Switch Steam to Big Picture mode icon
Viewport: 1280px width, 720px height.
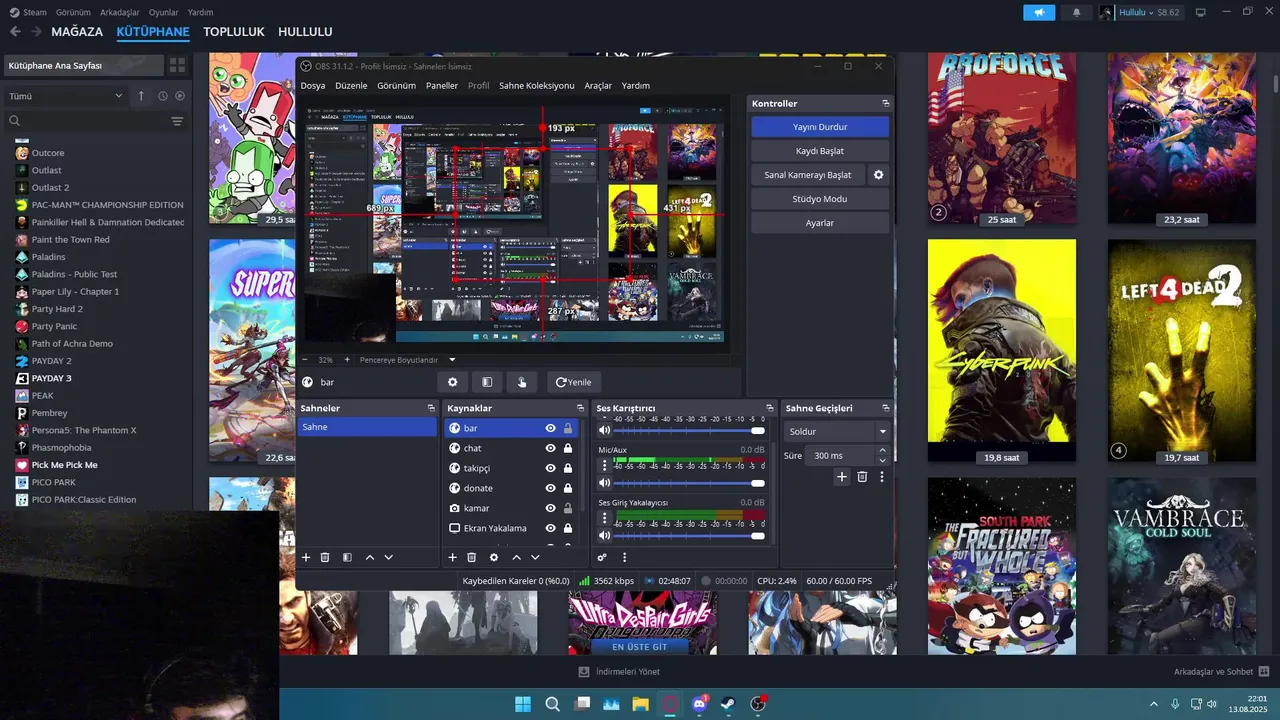pos(1201,12)
